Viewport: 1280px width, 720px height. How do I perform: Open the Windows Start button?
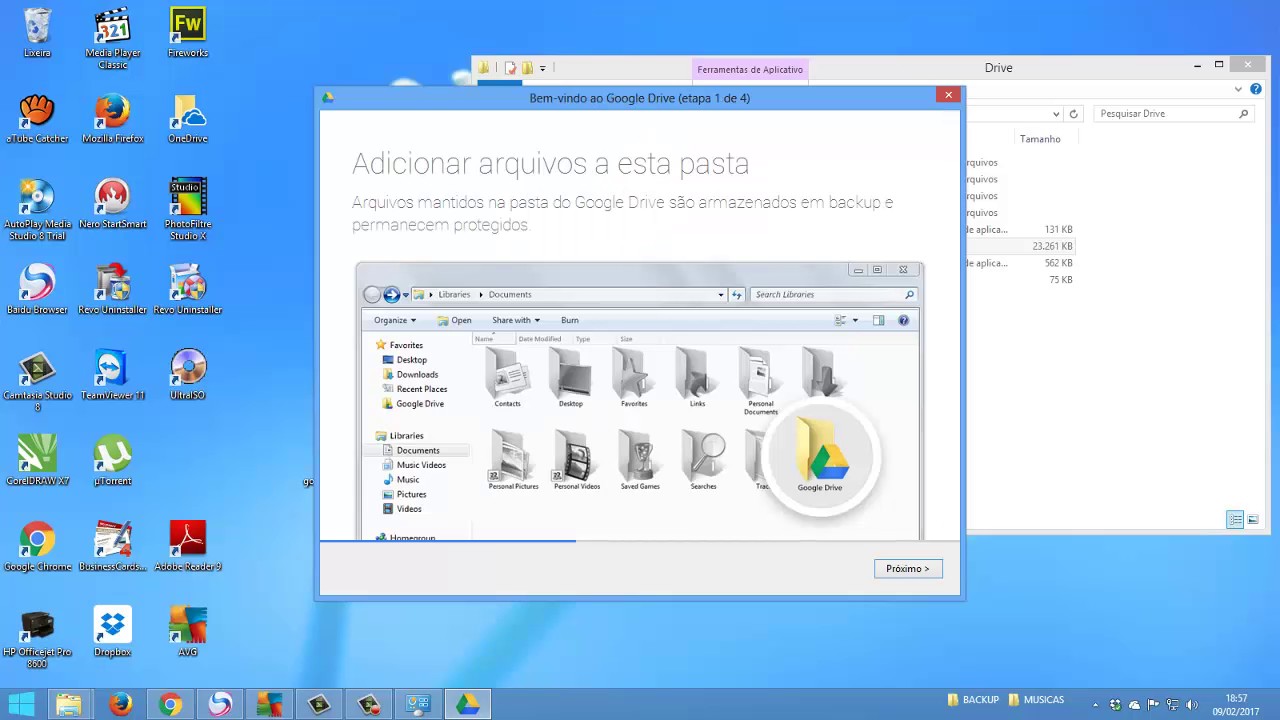(21, 704)
